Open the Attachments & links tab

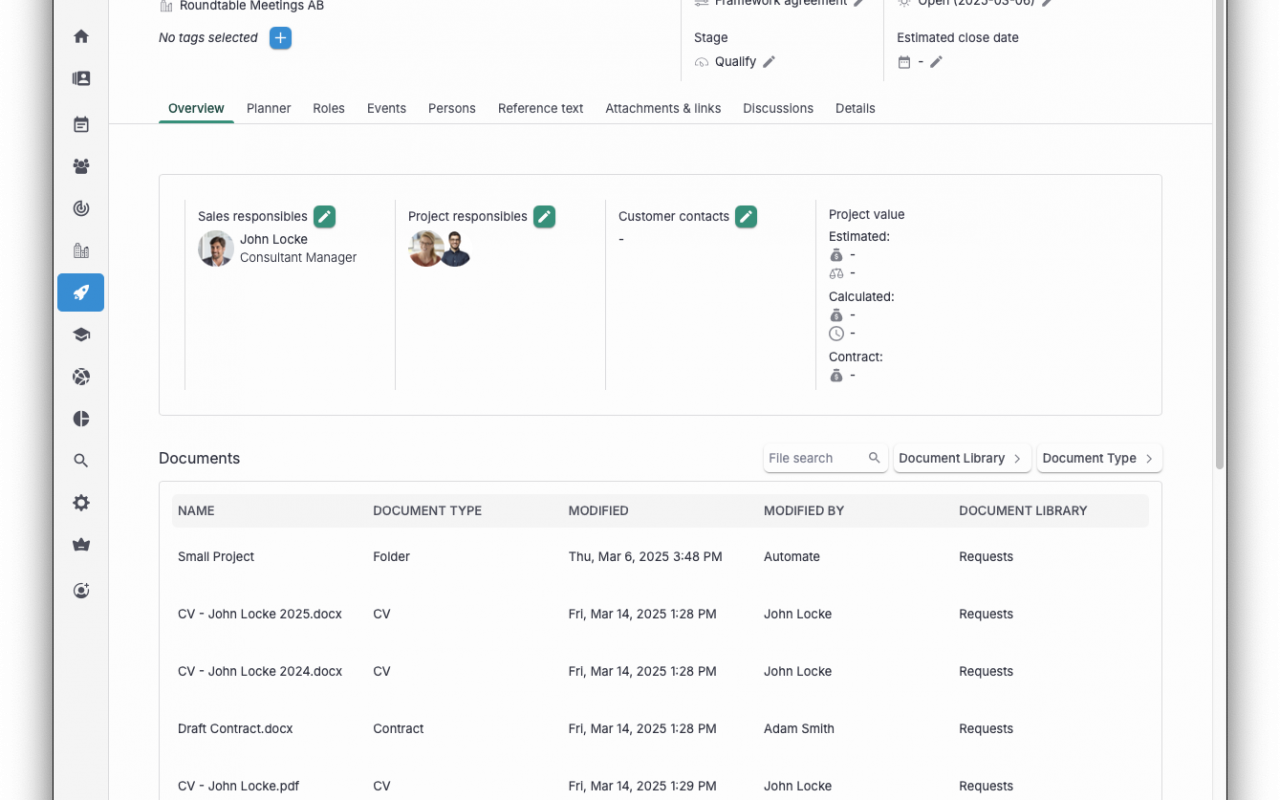(662, 108)
